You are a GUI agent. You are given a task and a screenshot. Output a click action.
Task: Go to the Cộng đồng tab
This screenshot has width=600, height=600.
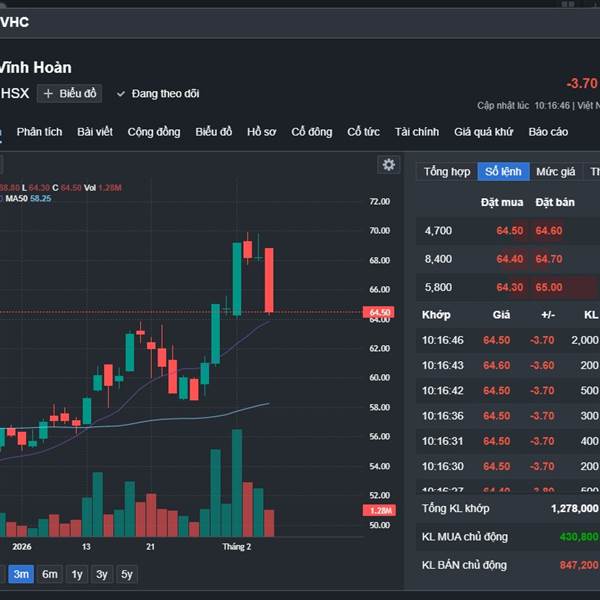pyautogui.click(x=154, y=132)
